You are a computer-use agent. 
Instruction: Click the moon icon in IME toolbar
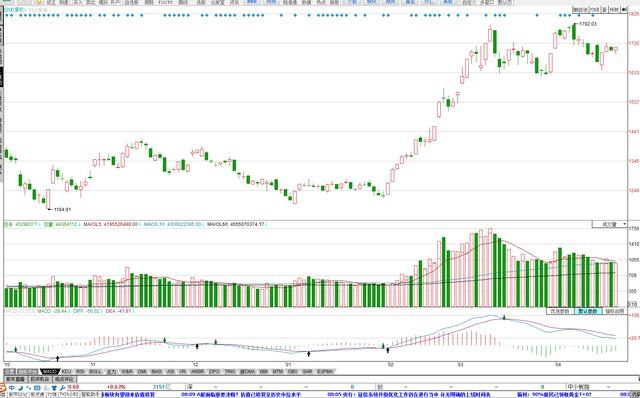point(21,387)
